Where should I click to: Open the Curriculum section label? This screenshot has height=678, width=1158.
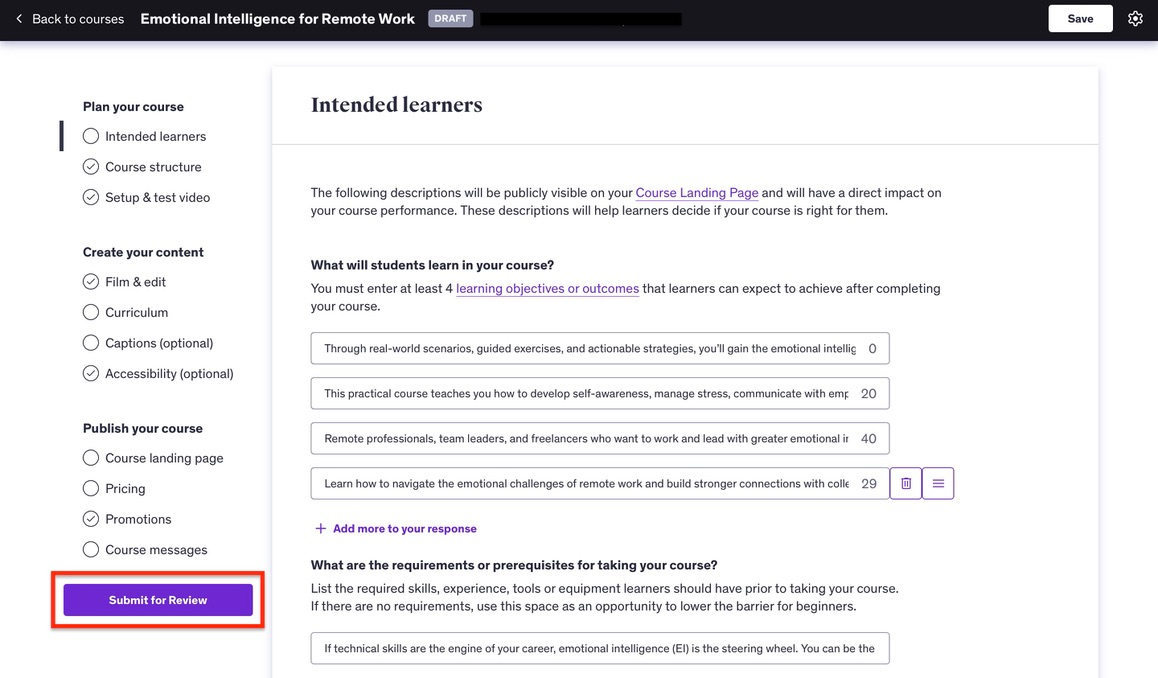(137, 312)
